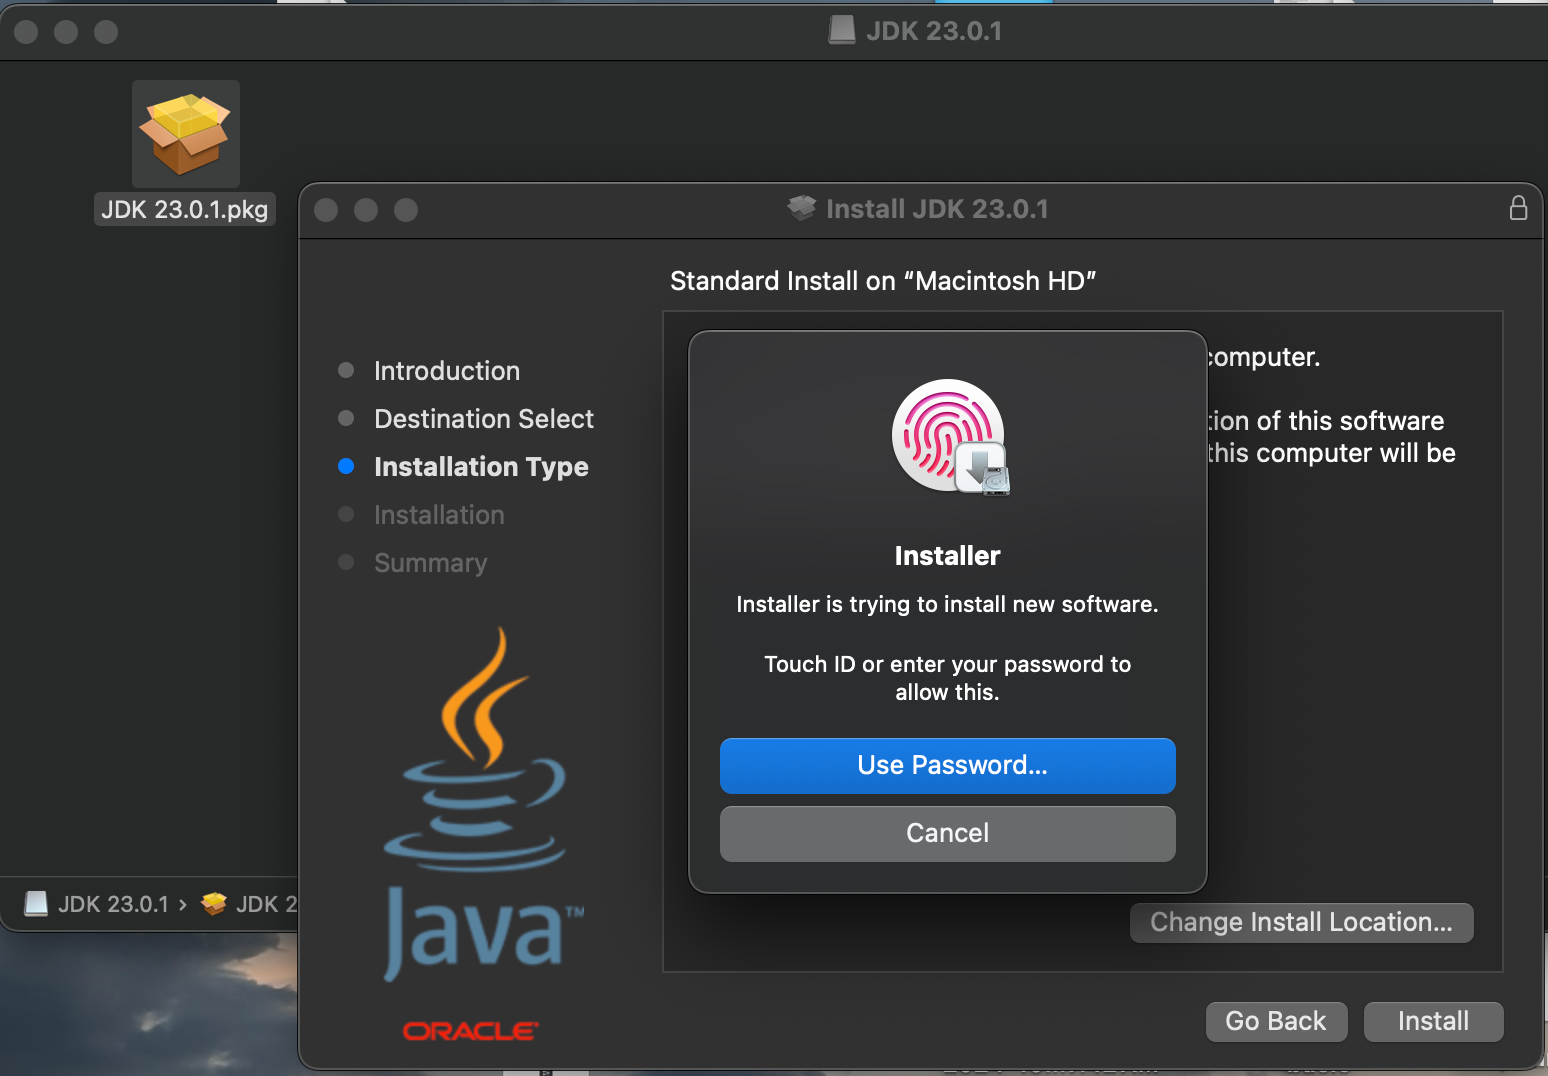Image resolution: width=1548 pixels, height=1076 pixels.
Task: Click the Touch ID or enter password text
Action: [947, 678]
